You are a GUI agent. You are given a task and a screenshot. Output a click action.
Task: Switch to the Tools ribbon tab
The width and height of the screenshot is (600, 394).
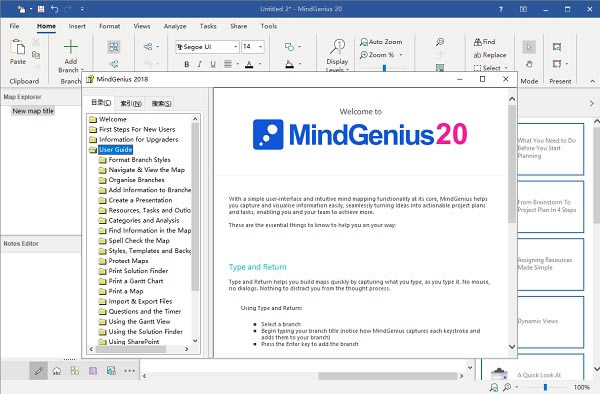click(x=269, y=26)
